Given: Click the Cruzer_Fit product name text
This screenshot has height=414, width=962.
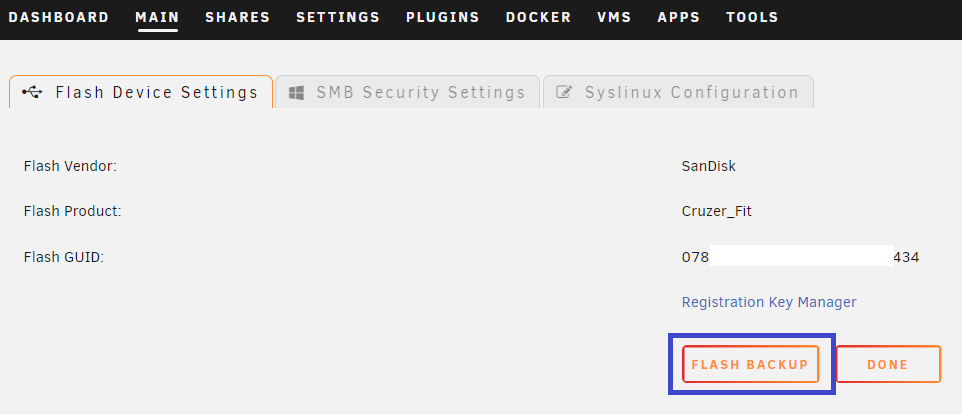Looking at the screenshot, I should point(717,212).
